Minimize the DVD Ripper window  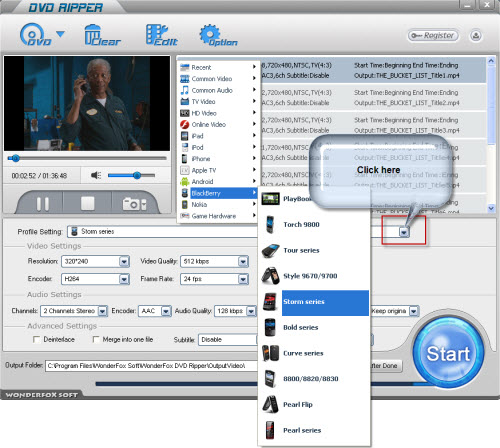point(467,5)
